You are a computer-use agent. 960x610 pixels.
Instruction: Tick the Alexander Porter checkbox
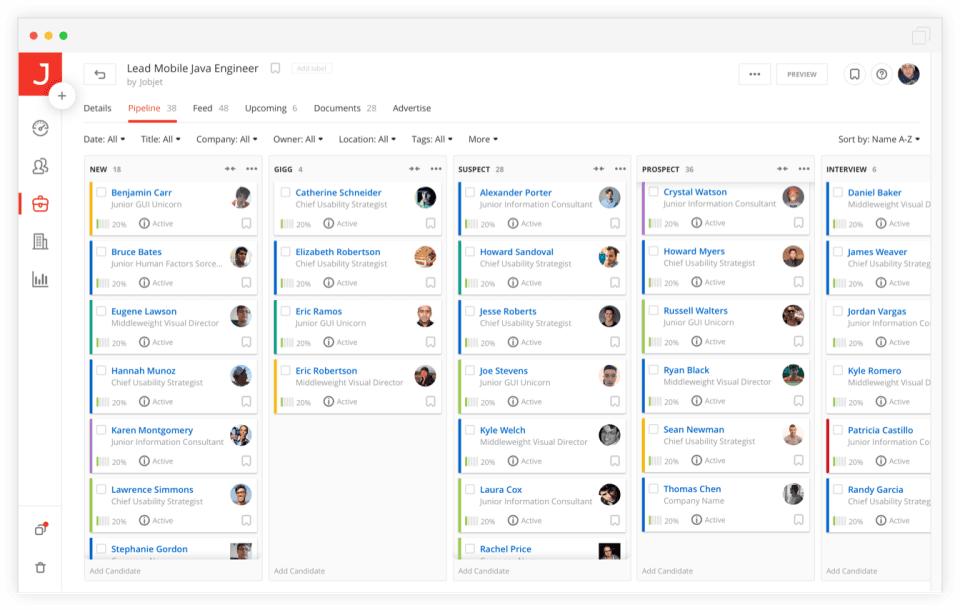(469, 192)
